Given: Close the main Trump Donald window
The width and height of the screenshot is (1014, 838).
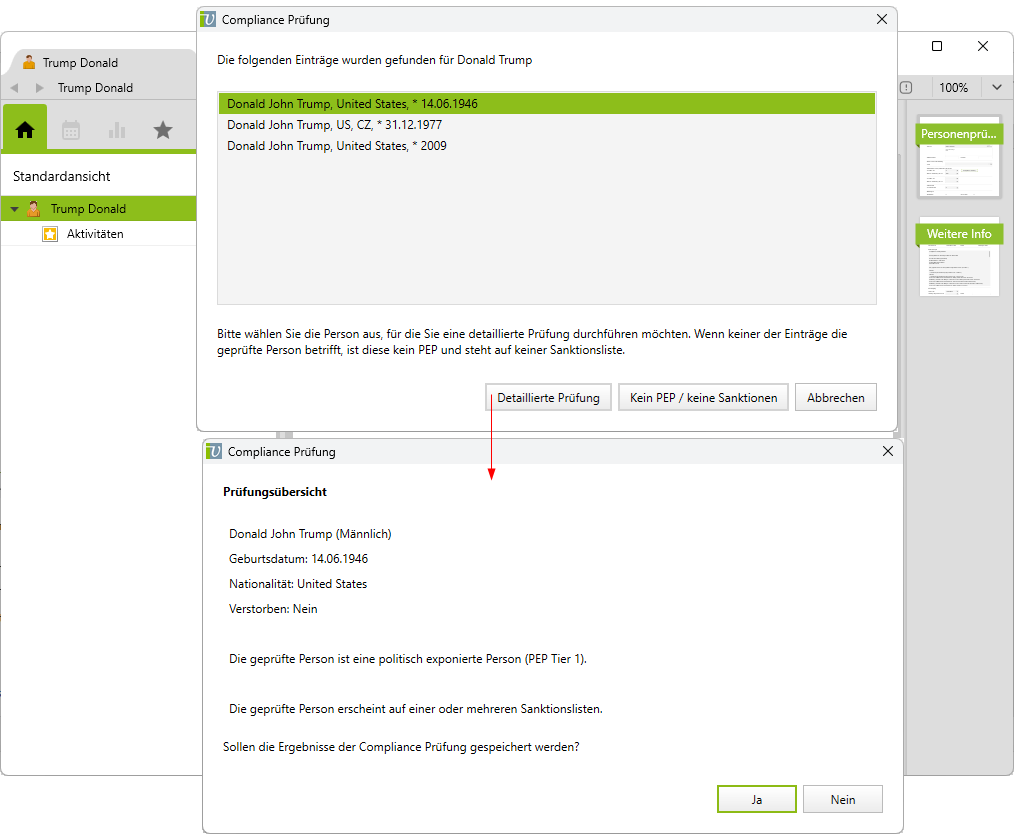Looking at the screenshot, I should (983, 46).
